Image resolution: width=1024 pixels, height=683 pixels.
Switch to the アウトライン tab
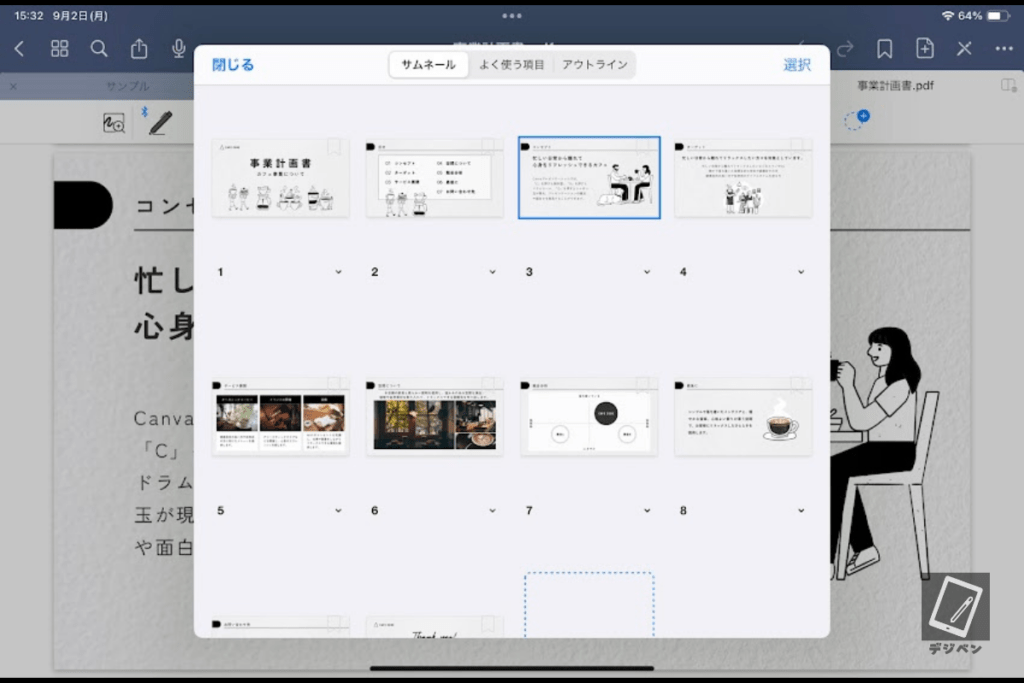click(595, 65)
